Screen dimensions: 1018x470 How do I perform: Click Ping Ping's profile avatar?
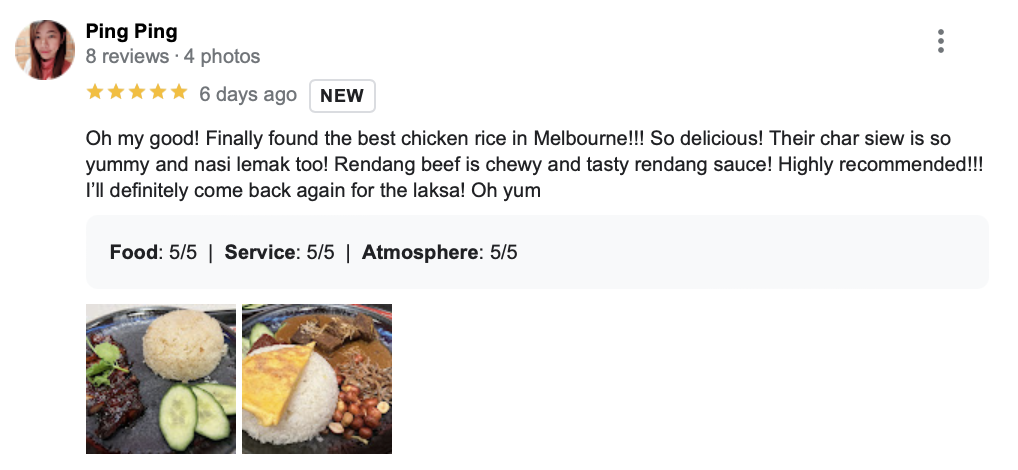pyautogui.click(x=45, y=50)
